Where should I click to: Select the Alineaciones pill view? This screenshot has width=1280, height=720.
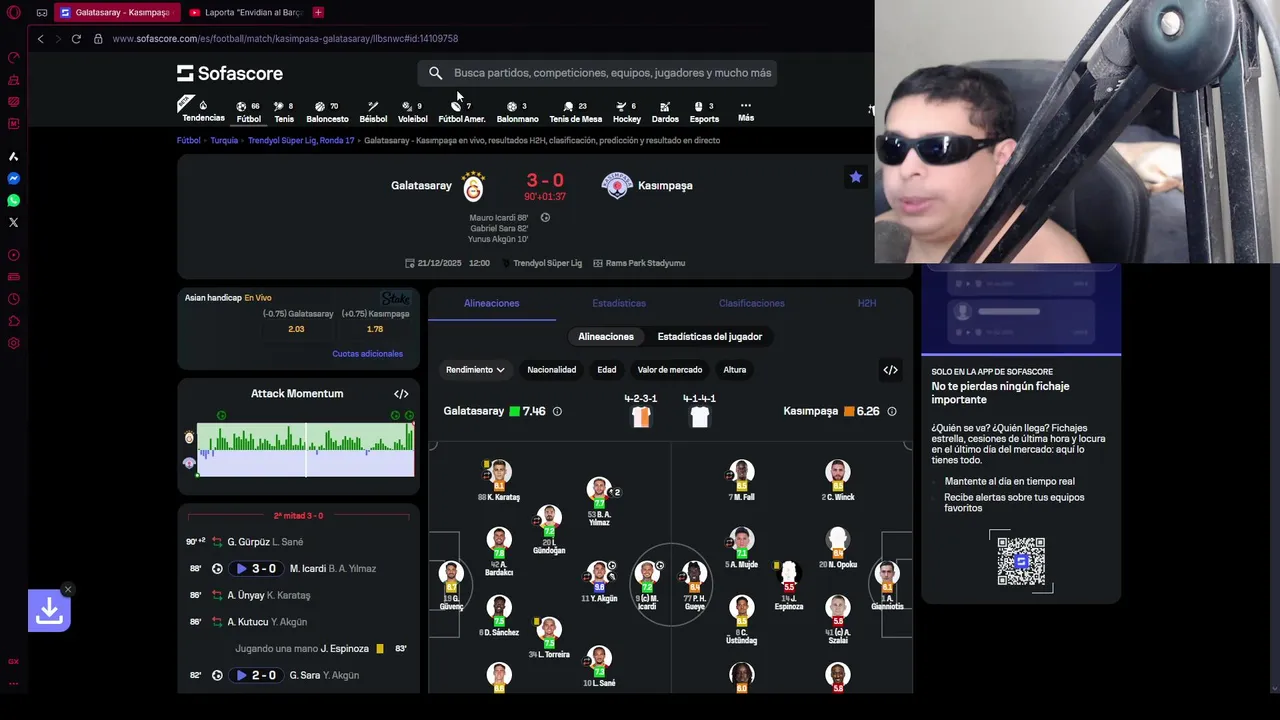[x=606, y=337]
